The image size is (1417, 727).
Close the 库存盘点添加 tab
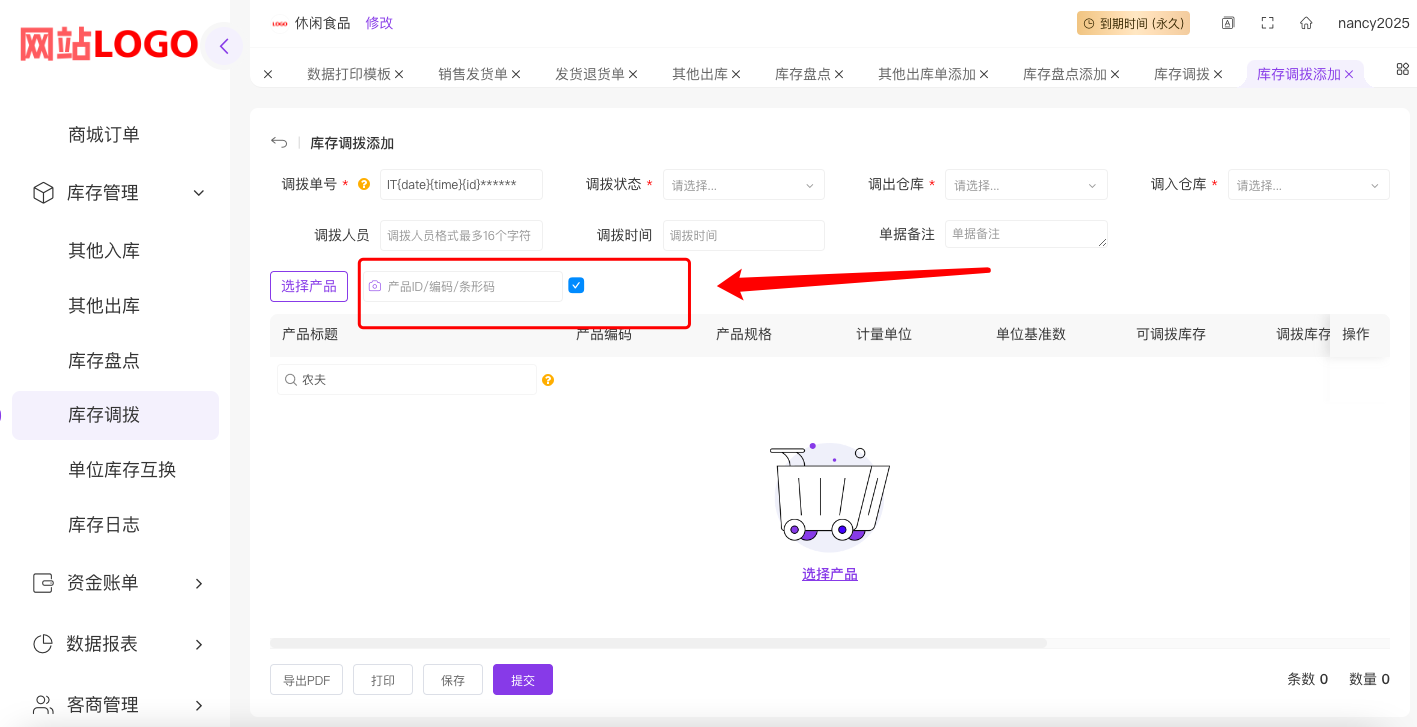point(1115,74)
